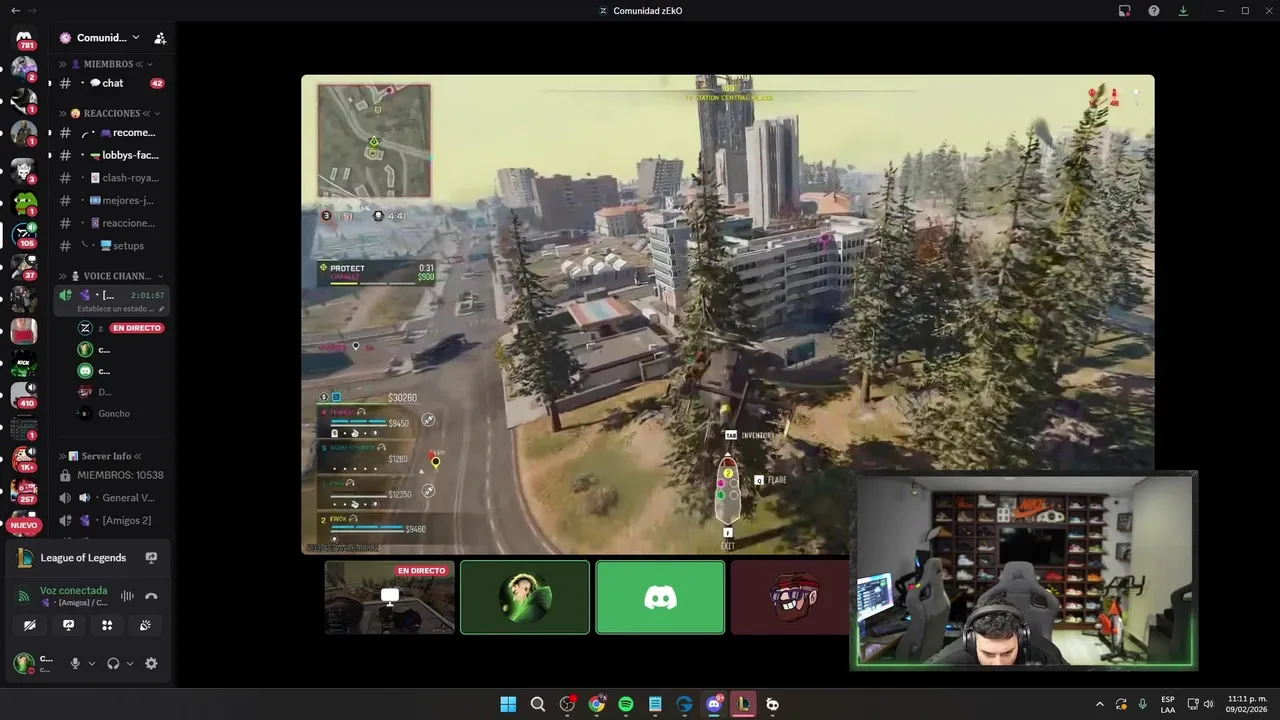Open the setups channel
Image resolution: width=1280 pixels, height=720 pixels.
(x=111, y=245)
